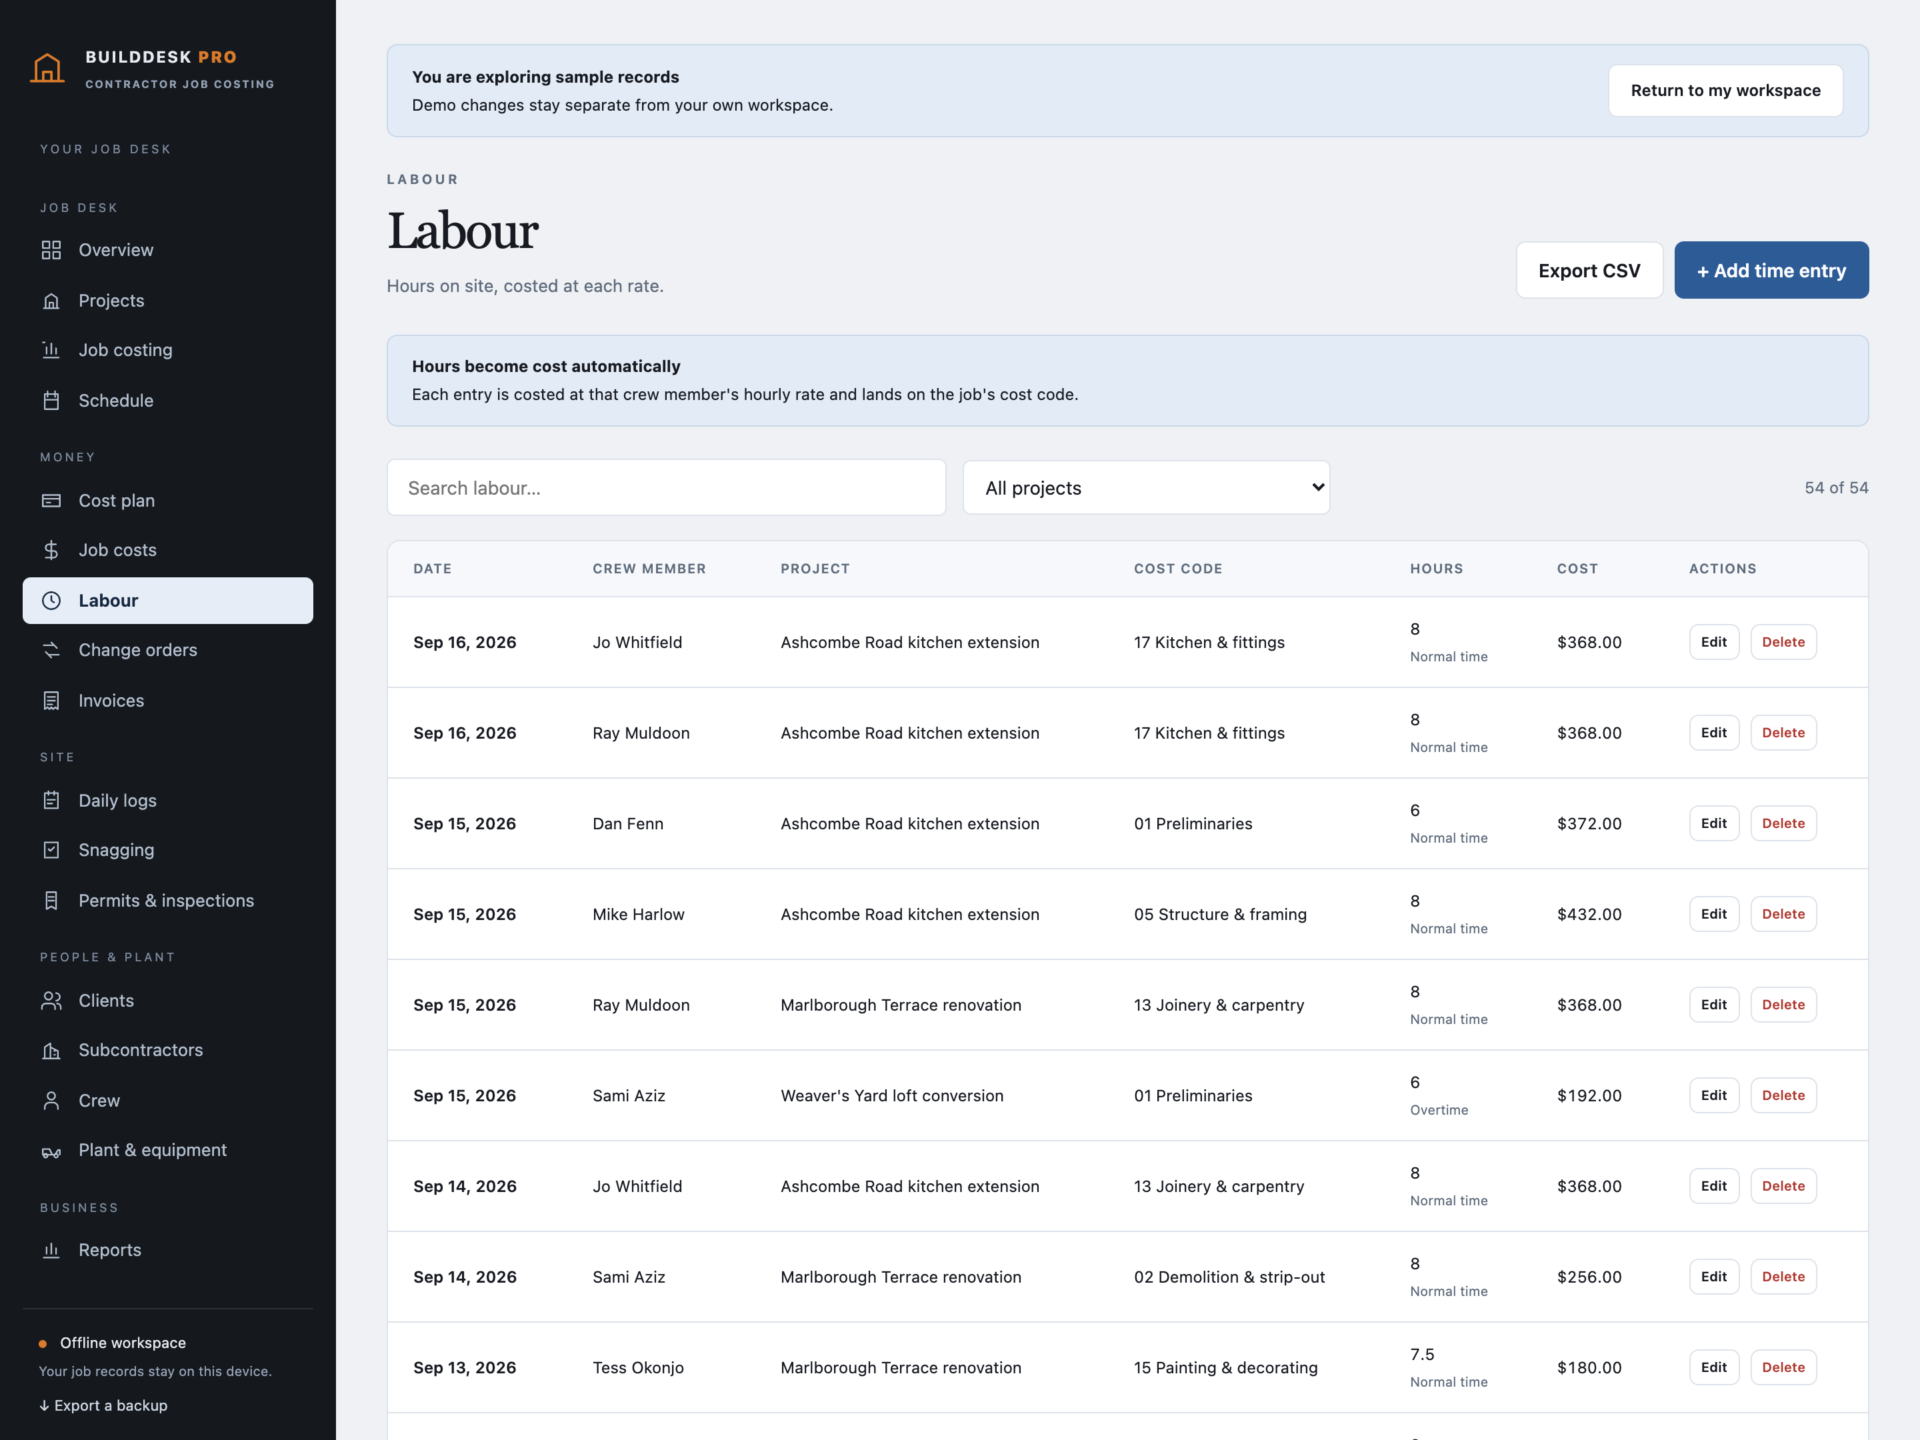Navigate to Subcontractors
This screenshot has height=1440, width=1920.
tap(168, 1050)
